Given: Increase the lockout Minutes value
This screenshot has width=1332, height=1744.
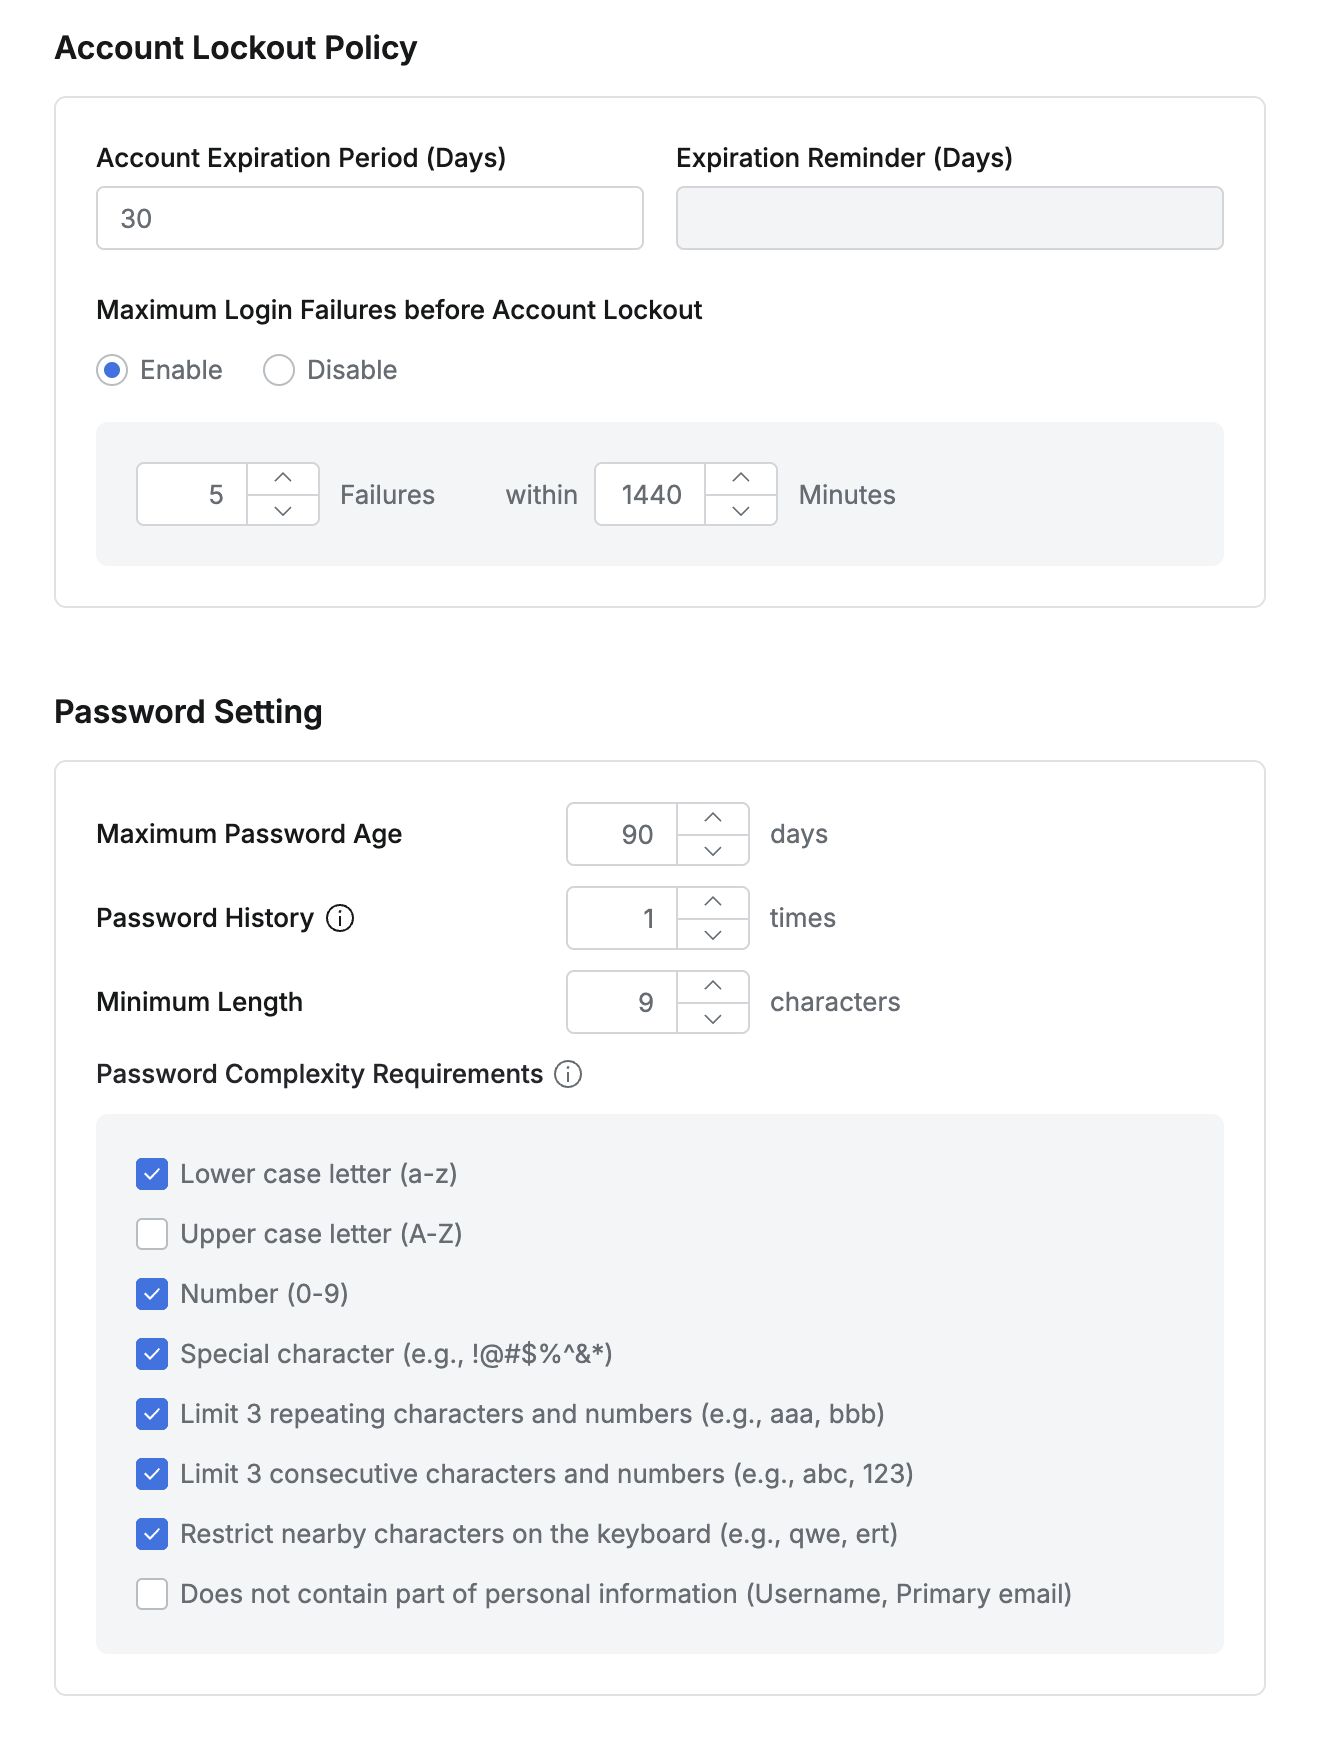Looking at the screenshot, I should [741, 479].
